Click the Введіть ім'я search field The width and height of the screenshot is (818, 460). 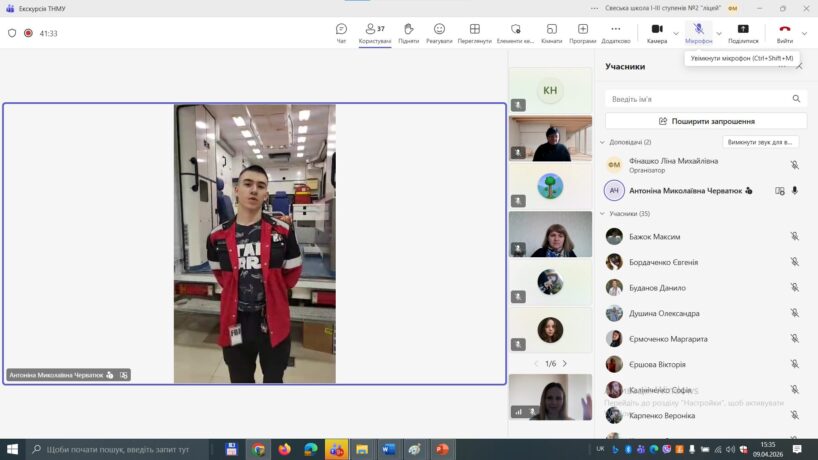699,99
